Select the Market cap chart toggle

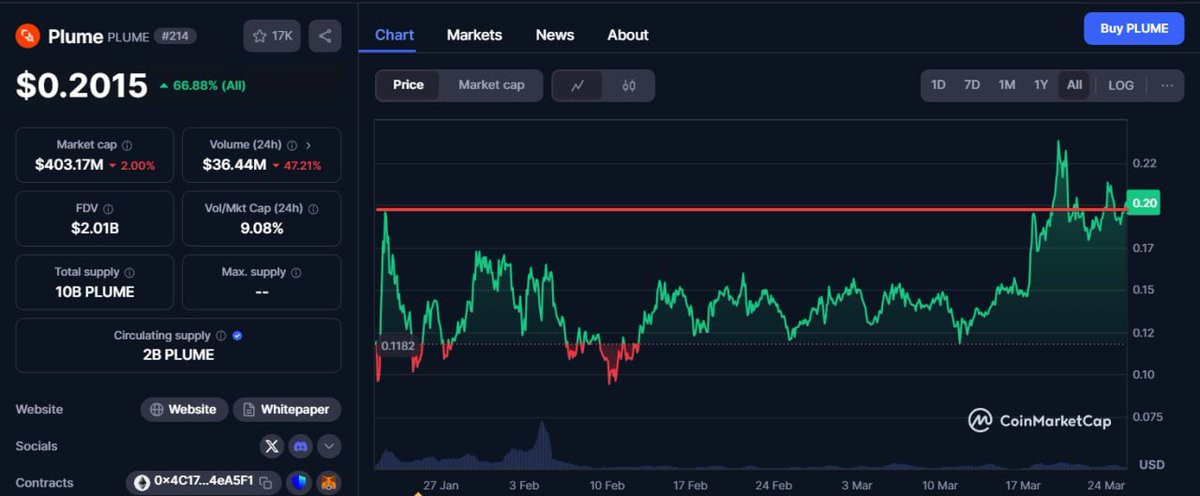(491, 85)
